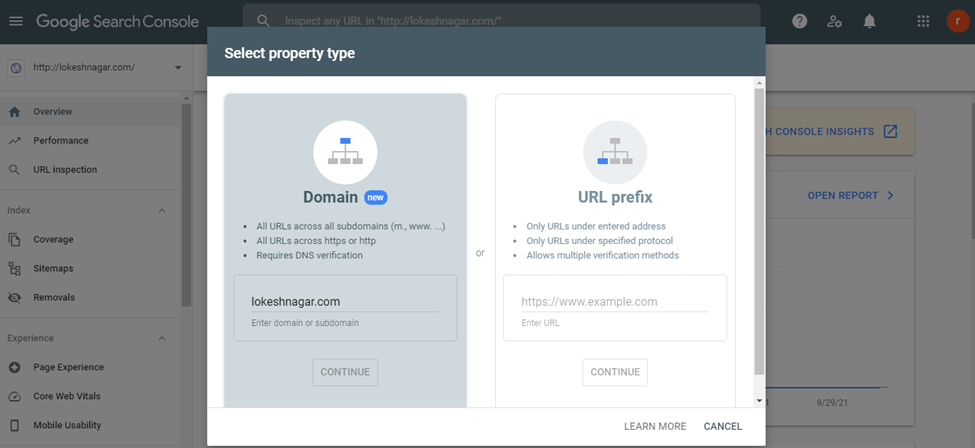Screen dimensions: 975x448
Task: Open users and permissions settings icon
Action: pos(834,21)
